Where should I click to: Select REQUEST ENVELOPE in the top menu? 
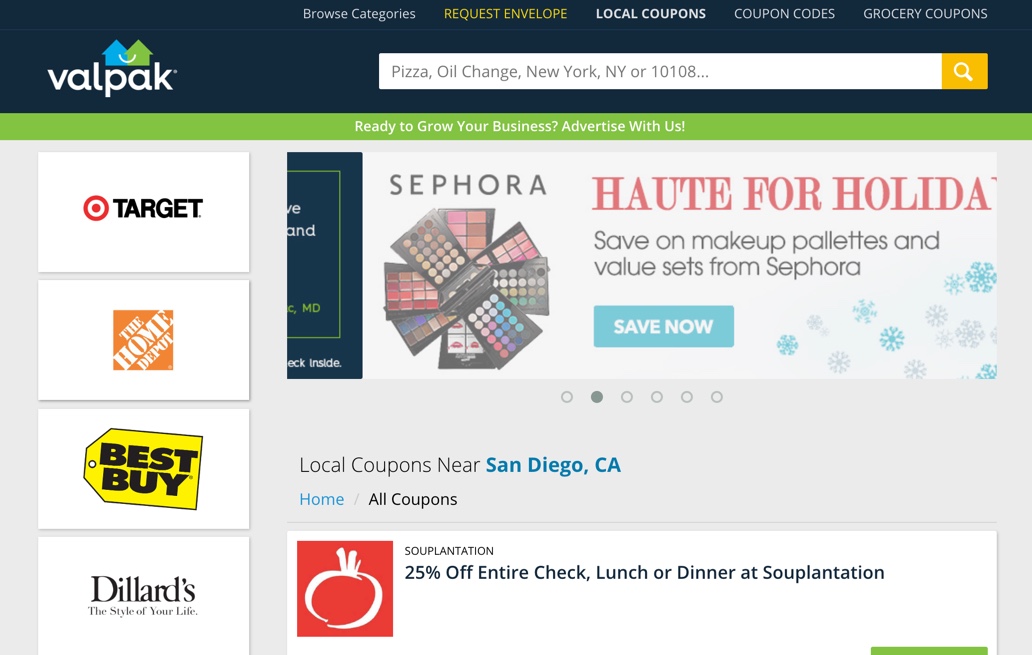tap(505, 14)
